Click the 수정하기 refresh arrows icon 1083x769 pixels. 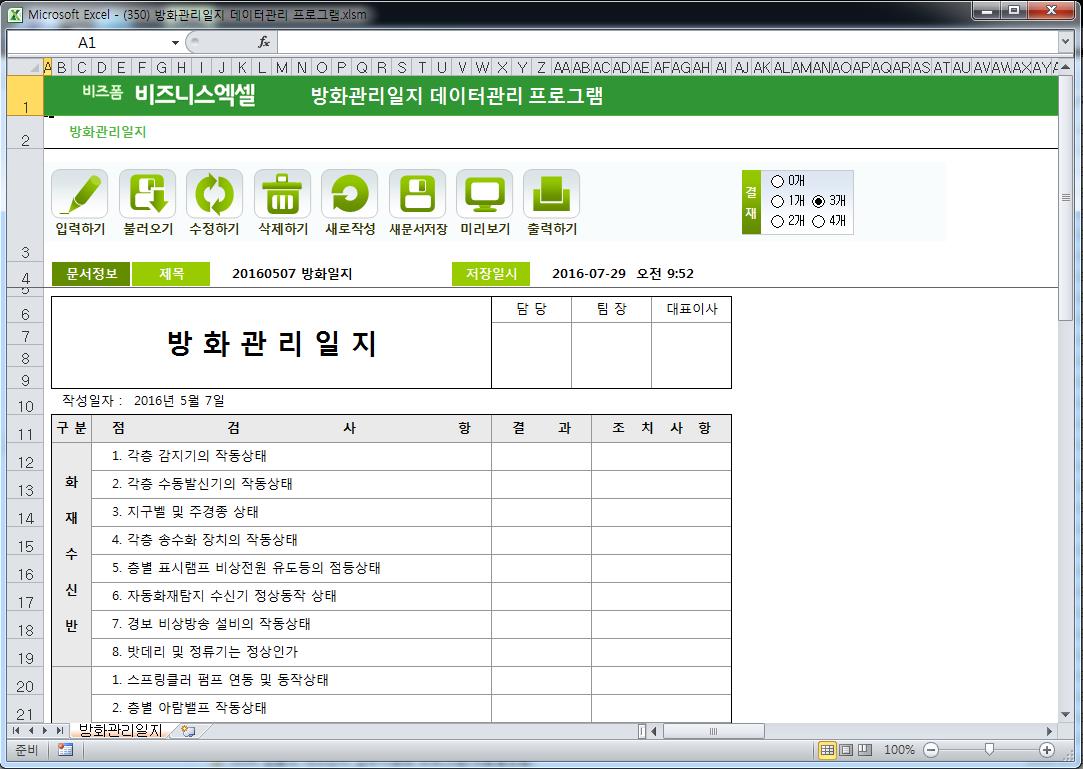tap(214, 194)
